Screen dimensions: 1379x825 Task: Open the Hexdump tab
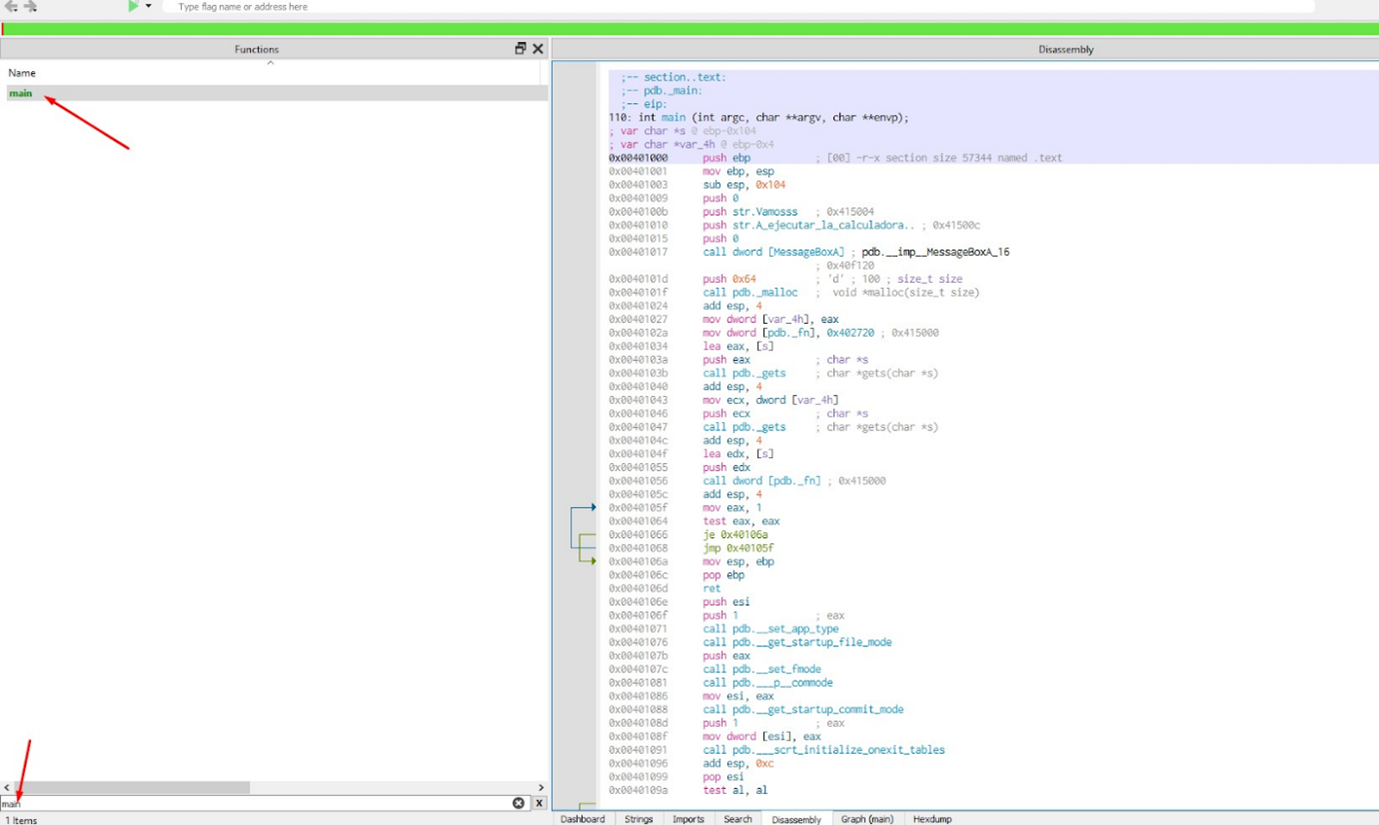pos(932,819)
